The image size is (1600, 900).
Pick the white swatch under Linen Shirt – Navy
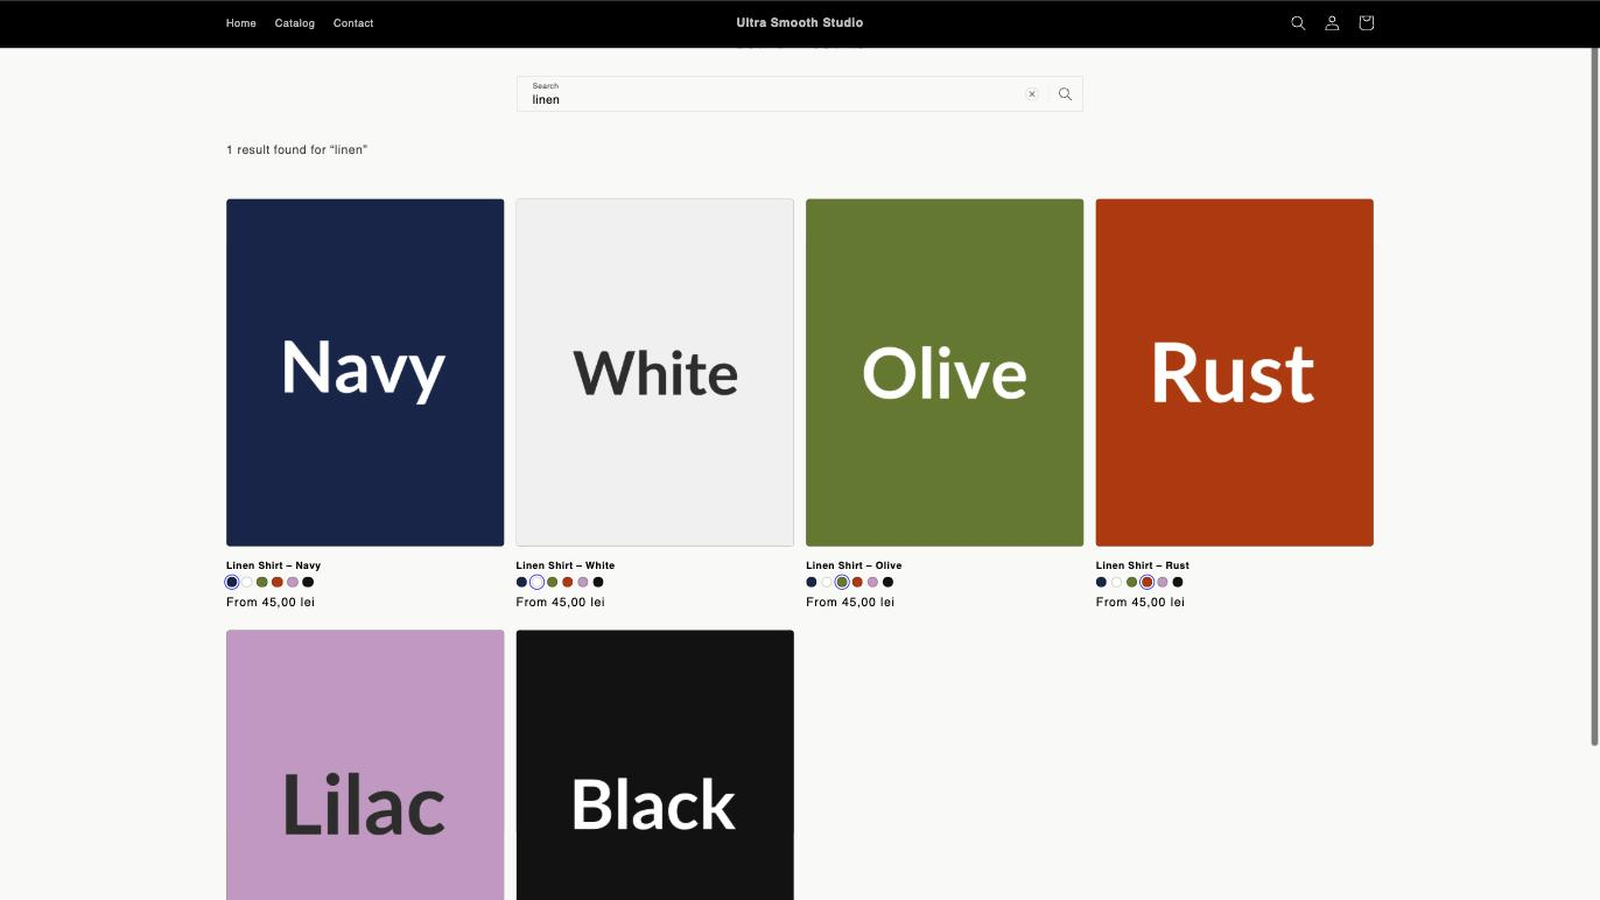pyautogui.click(x=247, y=582)
